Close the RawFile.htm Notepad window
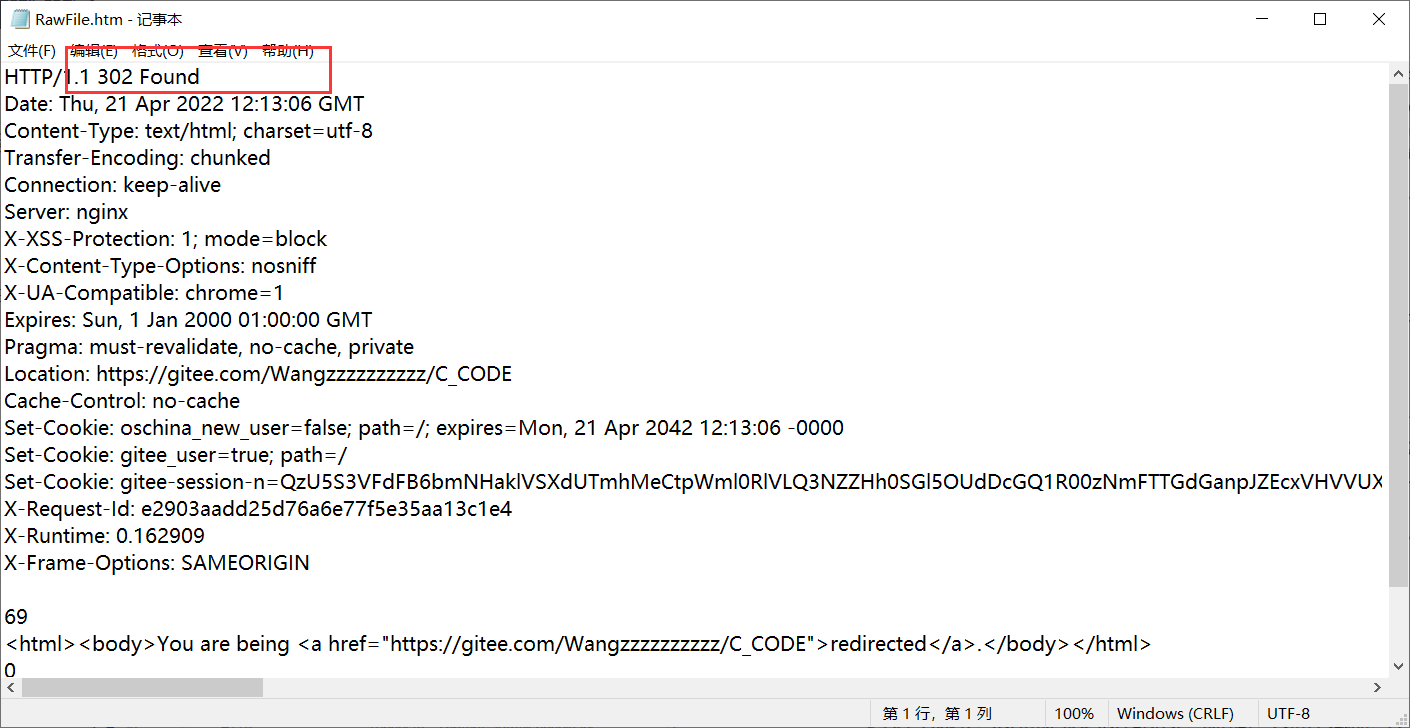This screenshot has width=1410, height=728. tap(1376, 19)
